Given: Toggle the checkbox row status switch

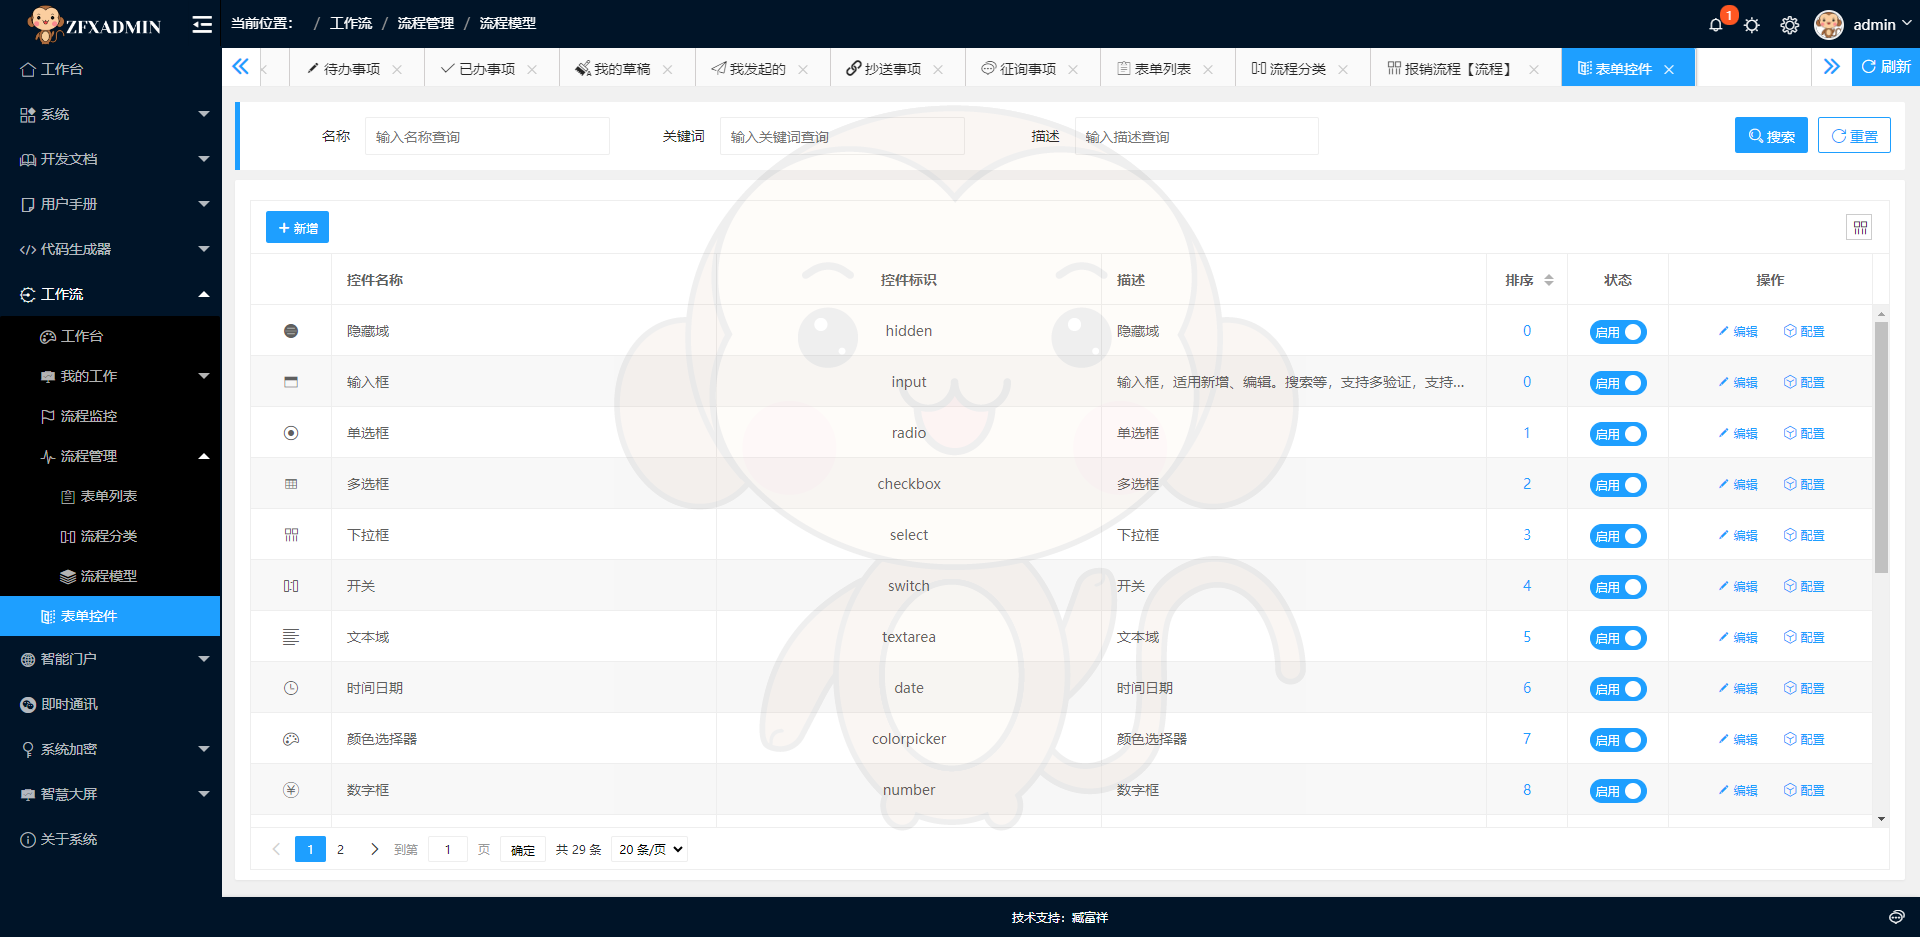Looking at the screenshot, I should point(1618,485).
